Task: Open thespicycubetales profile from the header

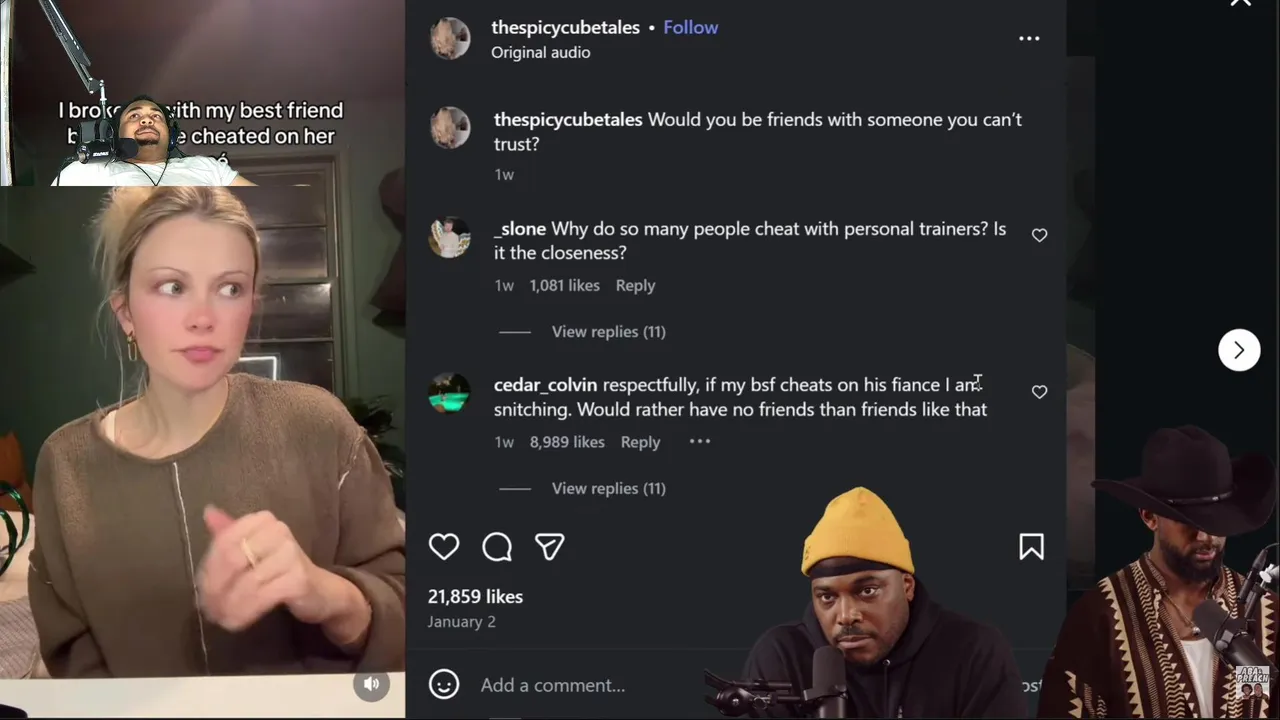Action: coord(565,27)
